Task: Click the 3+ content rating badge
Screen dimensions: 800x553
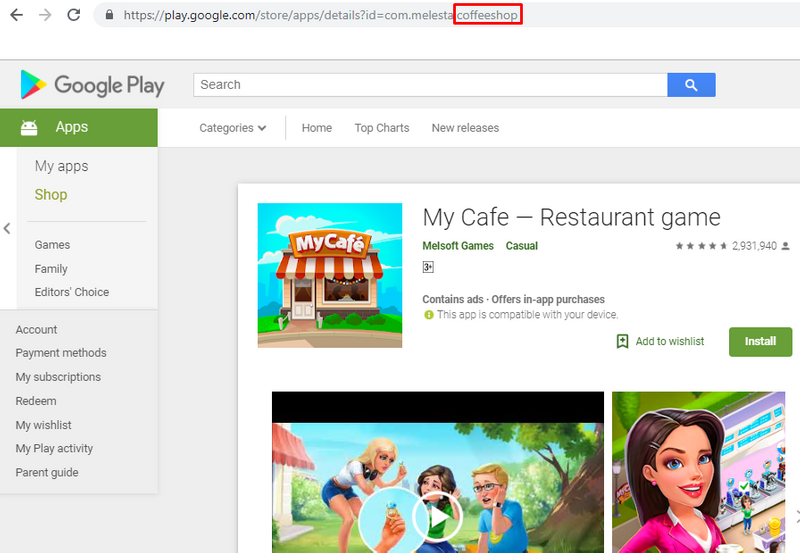Action: pos(428,267)
